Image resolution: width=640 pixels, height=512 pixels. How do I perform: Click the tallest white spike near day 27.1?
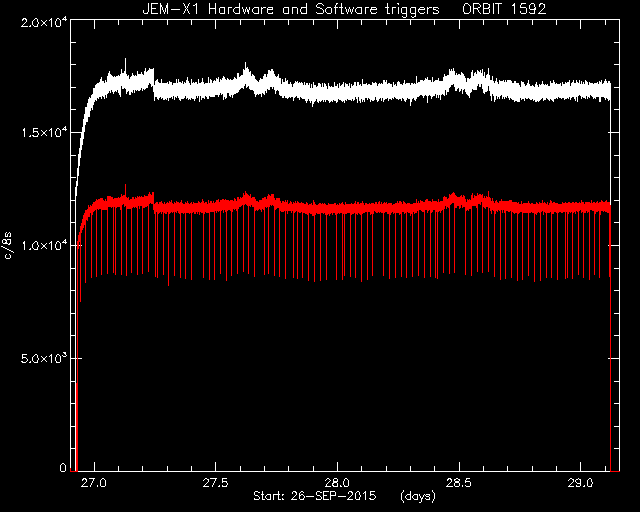click(125, 65)
